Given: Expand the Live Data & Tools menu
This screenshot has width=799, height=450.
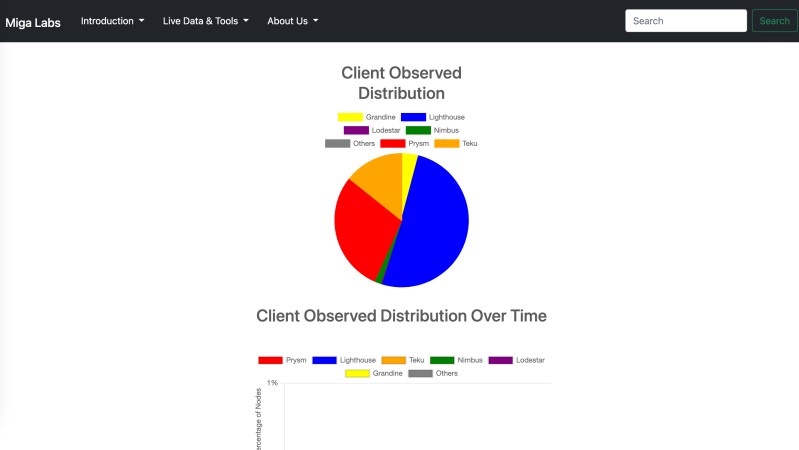Looking at the screenshot, I should click(205, 21).
